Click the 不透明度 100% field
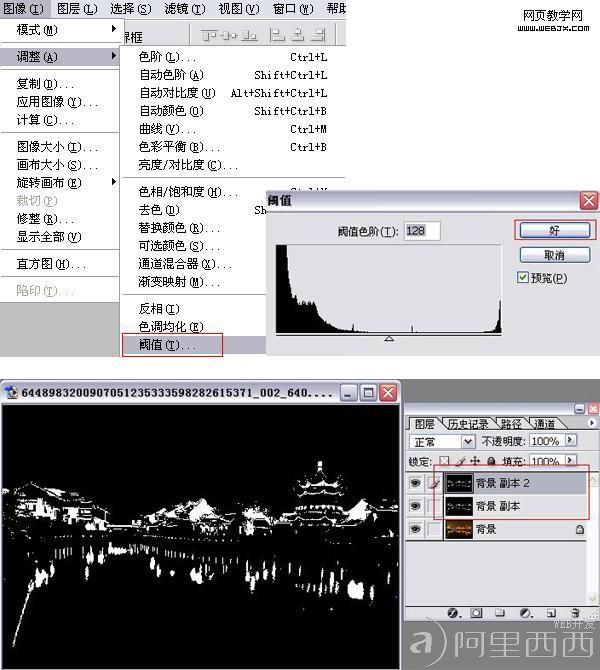Viewport: 600px width, 670px height. click(547, 441)
